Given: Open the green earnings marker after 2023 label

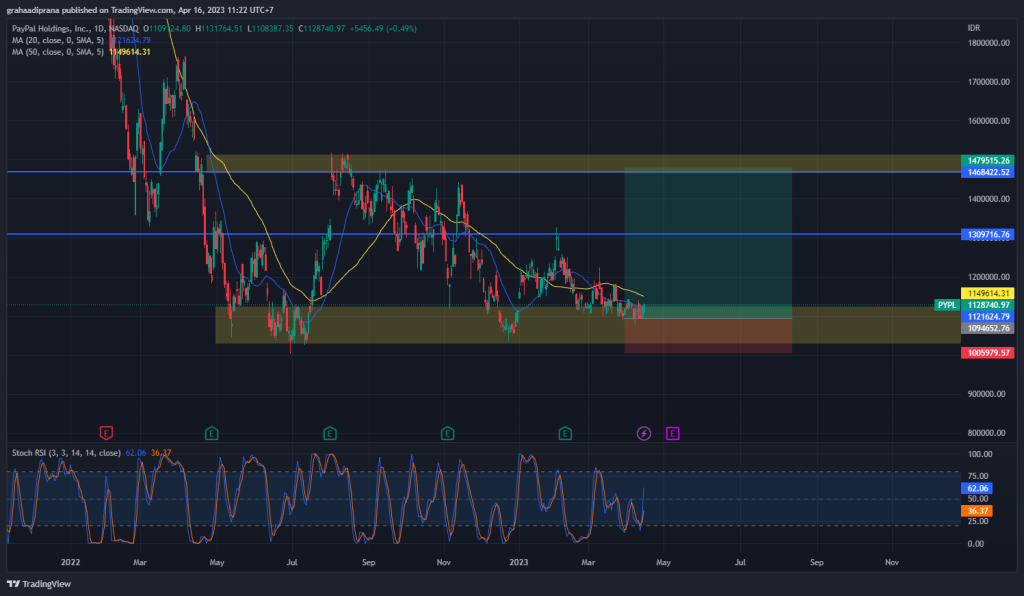Looking at the screenshot, I should 566,433.
